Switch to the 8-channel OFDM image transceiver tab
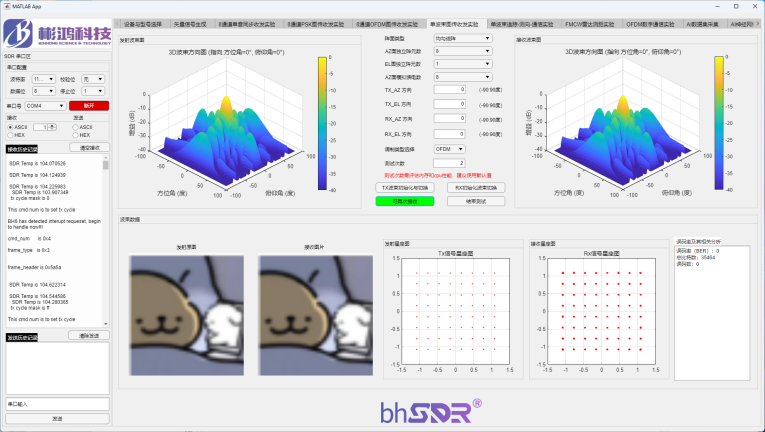The image size is (765, 432). 386,24
